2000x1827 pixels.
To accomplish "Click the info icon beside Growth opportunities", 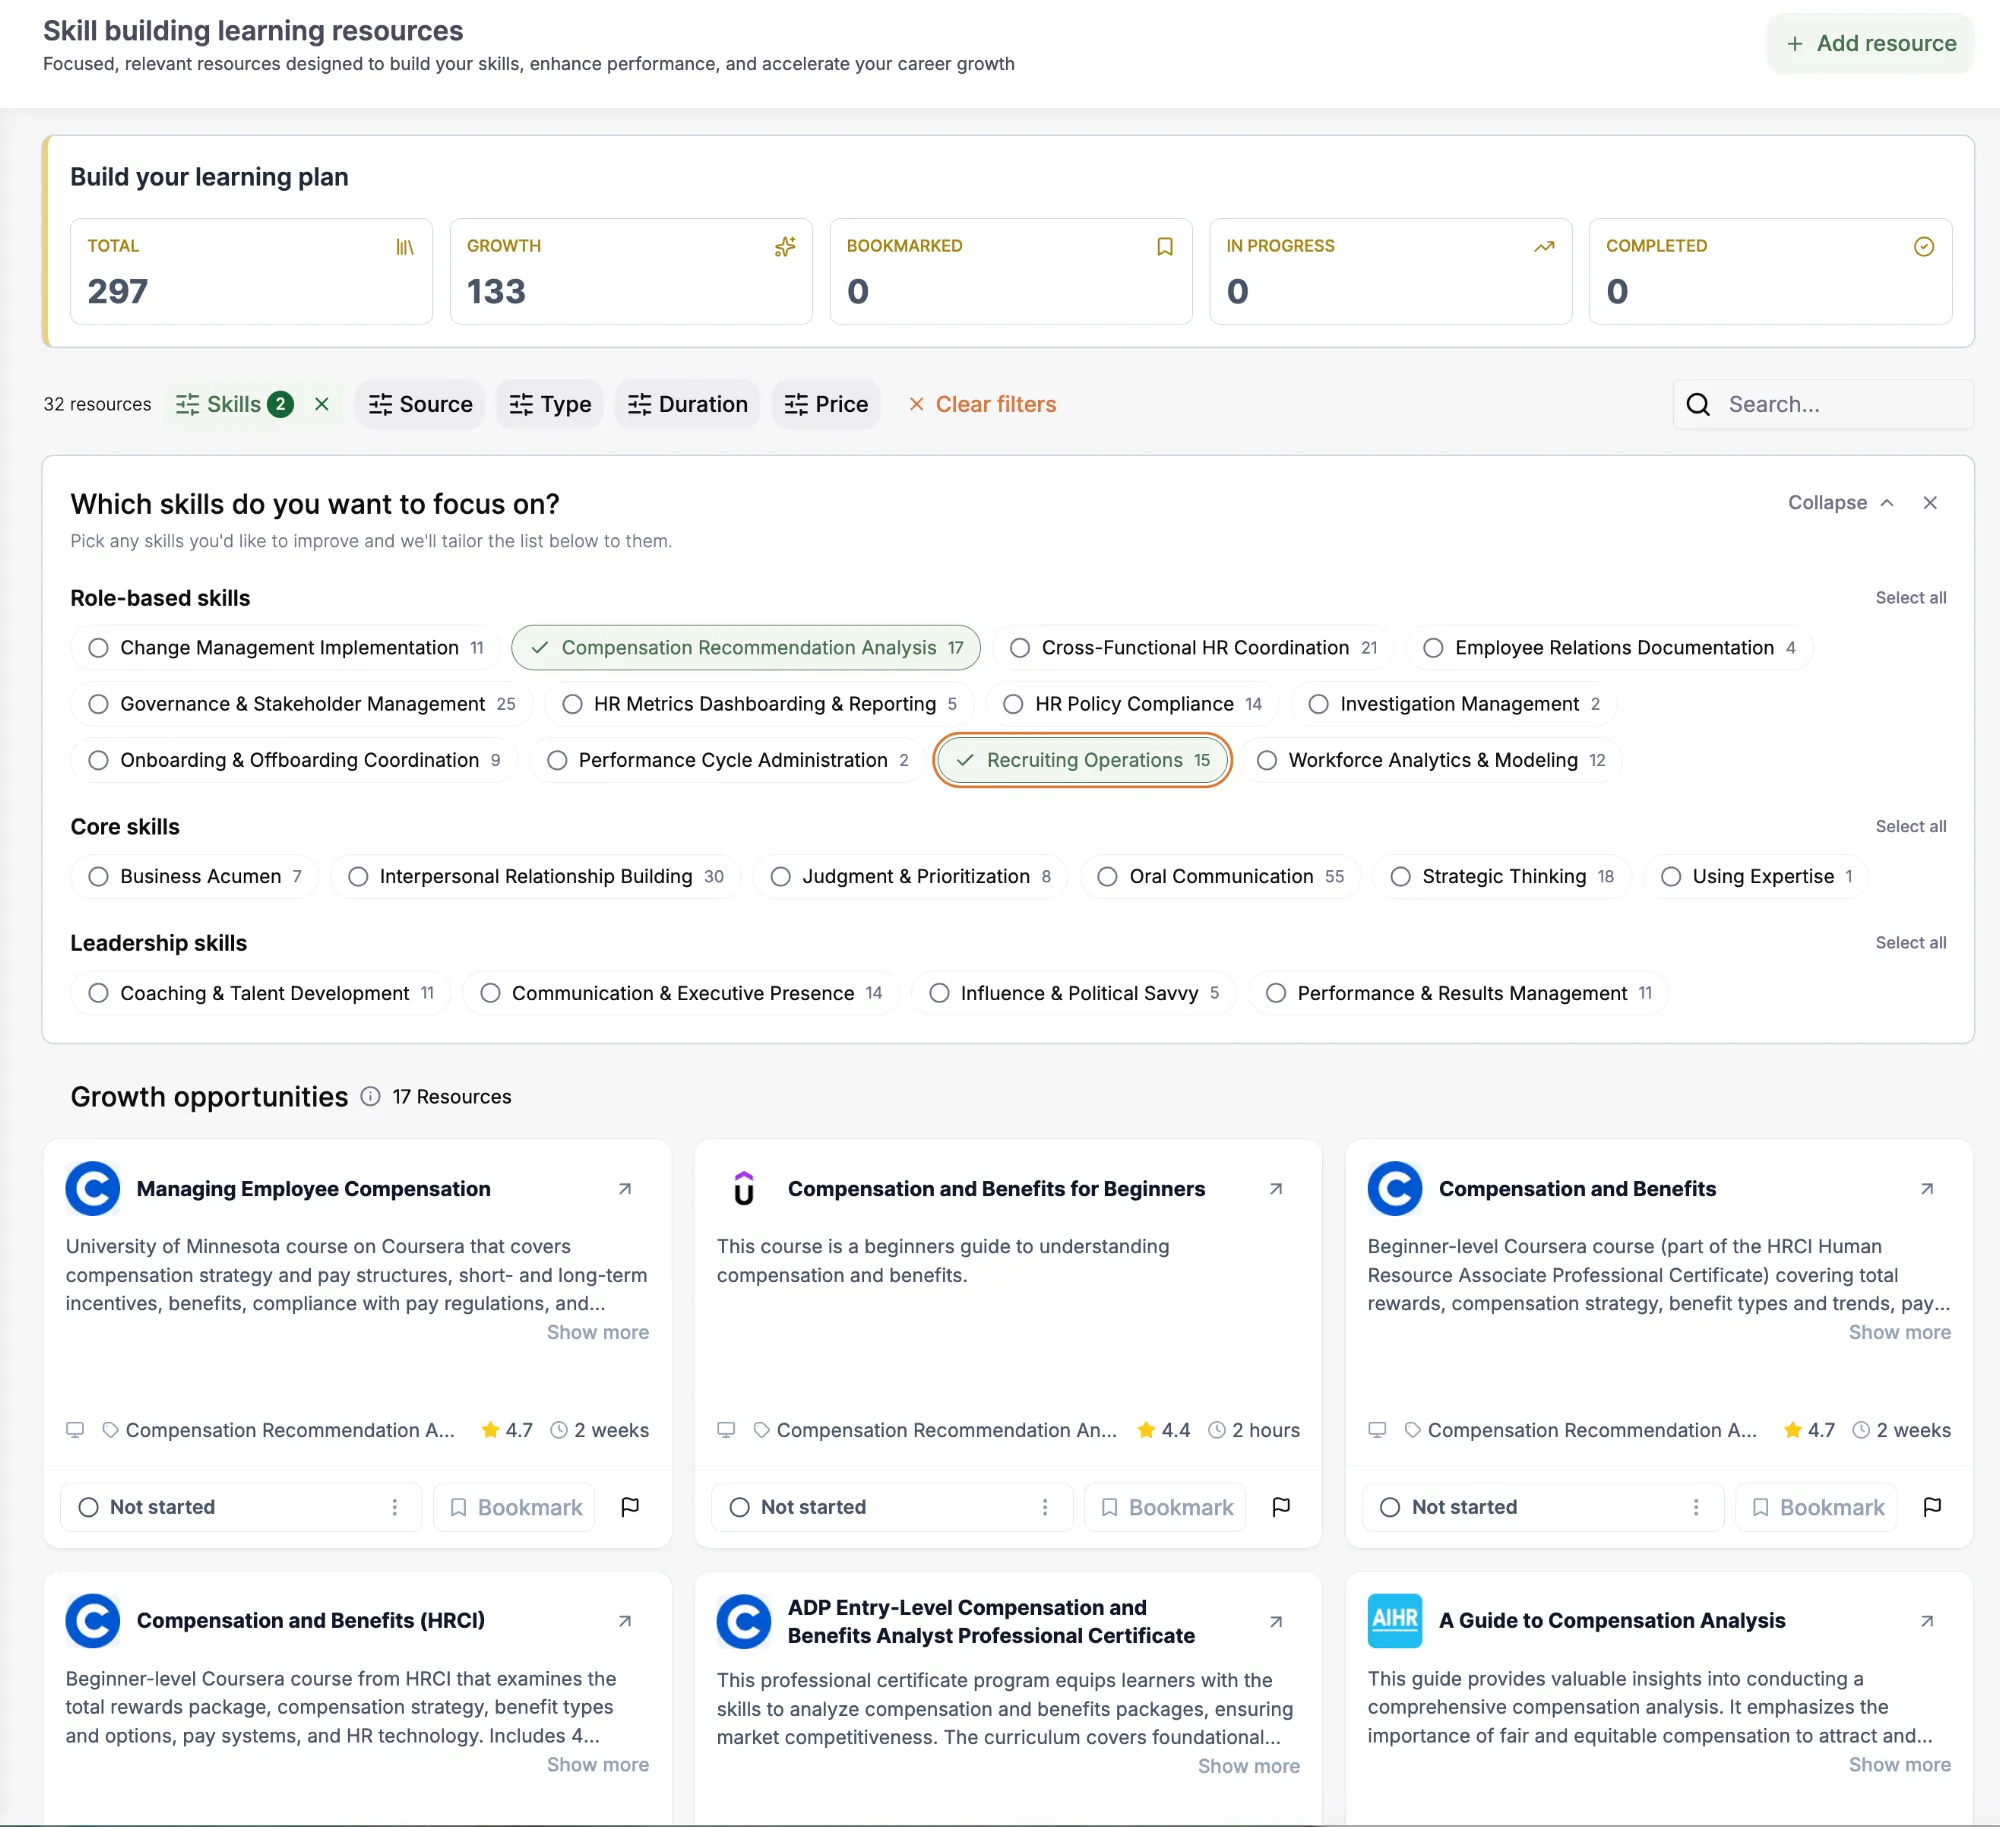I will pos(370,1097).
